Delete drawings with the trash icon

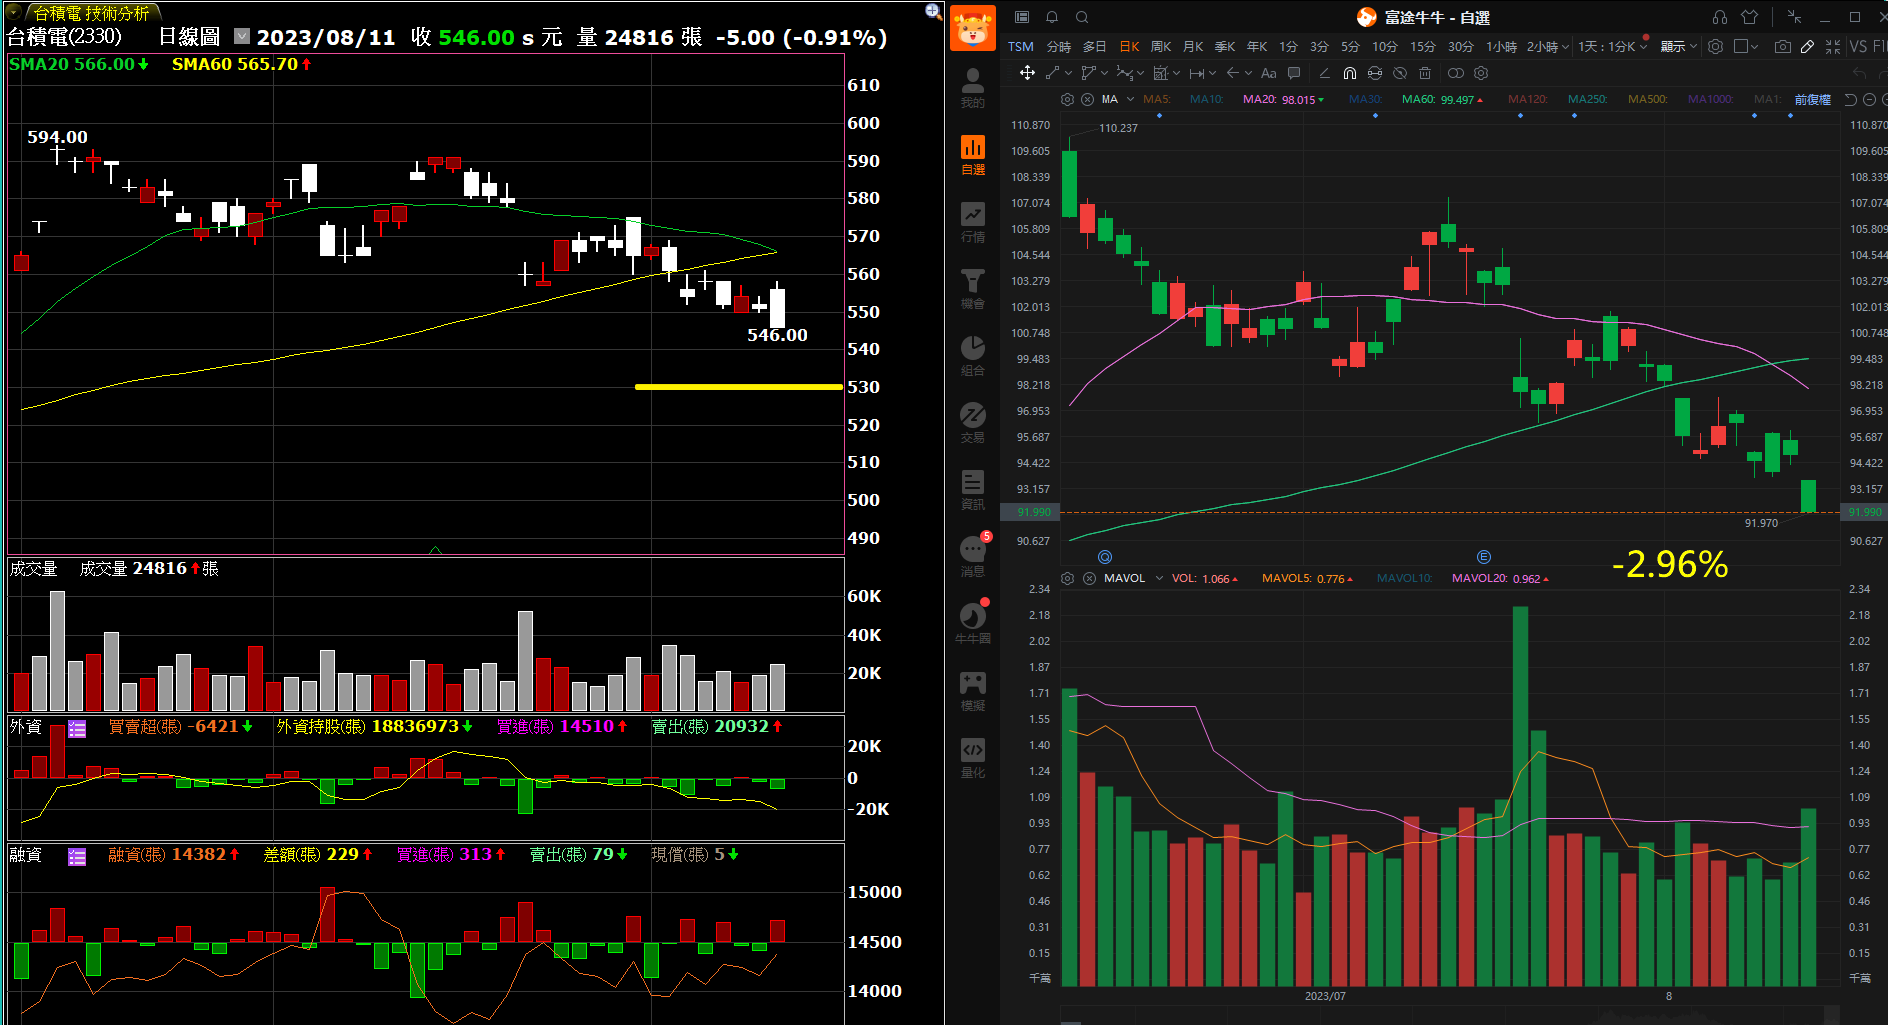click(x=1425, y=73)
